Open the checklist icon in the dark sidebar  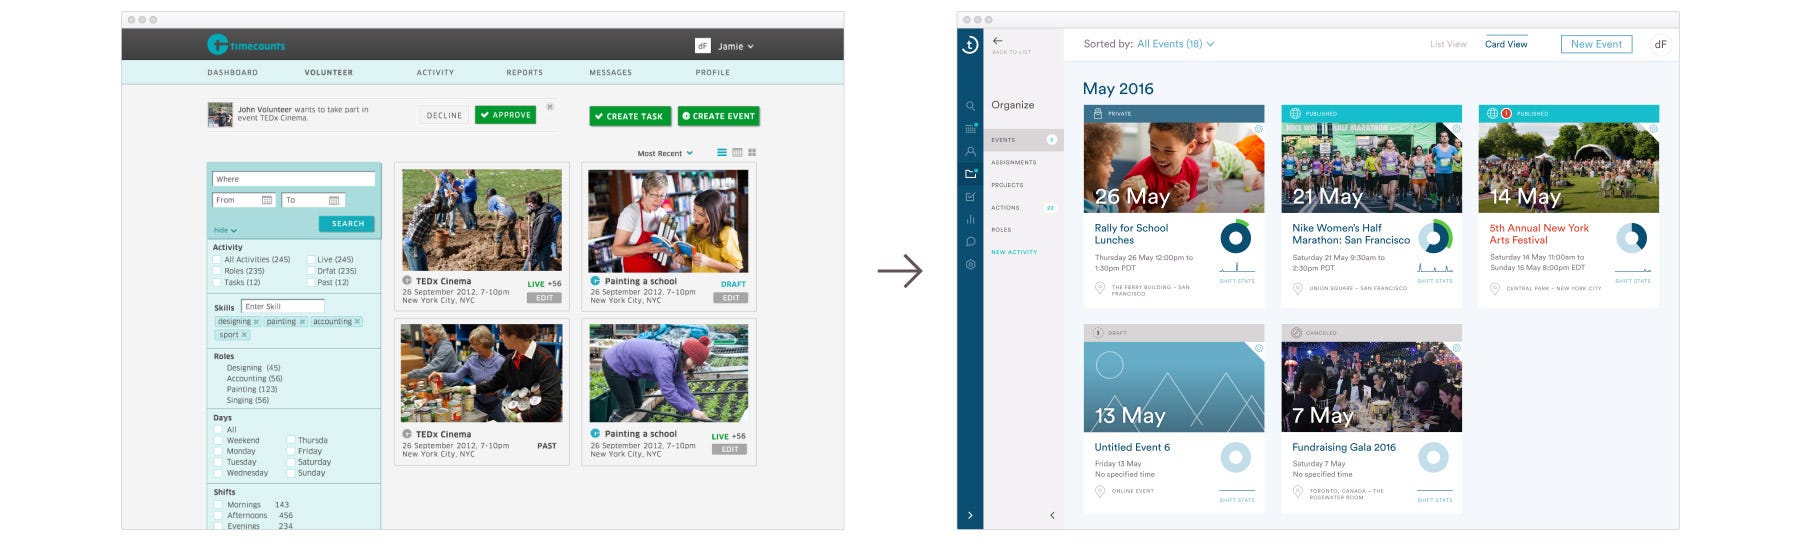click(970, 197)
